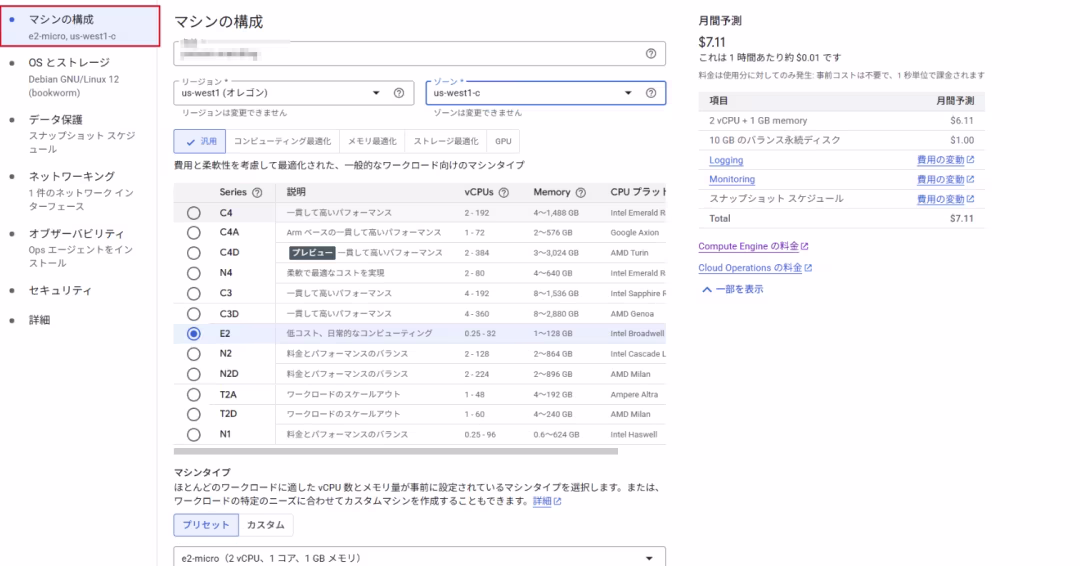
Task: Click checkmark icon on 汎用 tab
Action: (190, 142)
